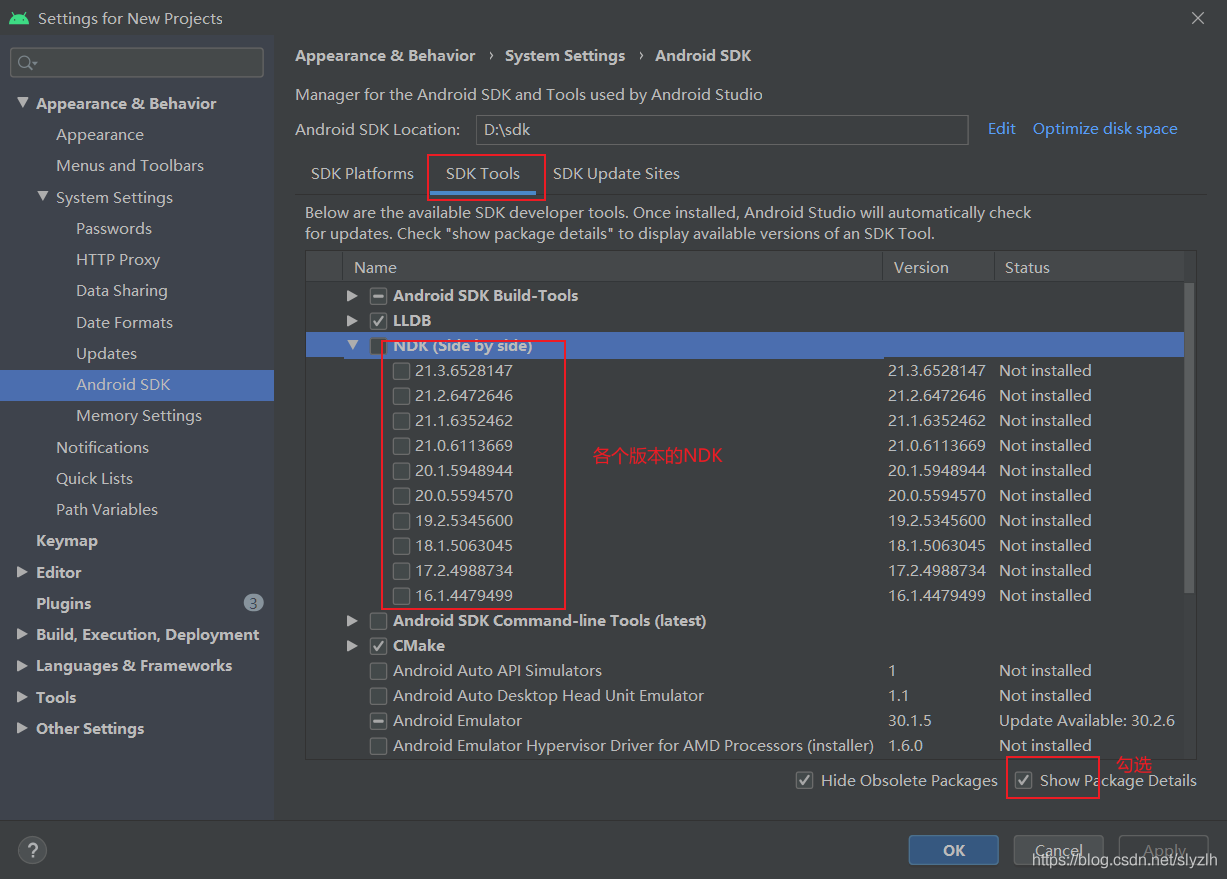Click the Cancel button

pos(1059,851)
